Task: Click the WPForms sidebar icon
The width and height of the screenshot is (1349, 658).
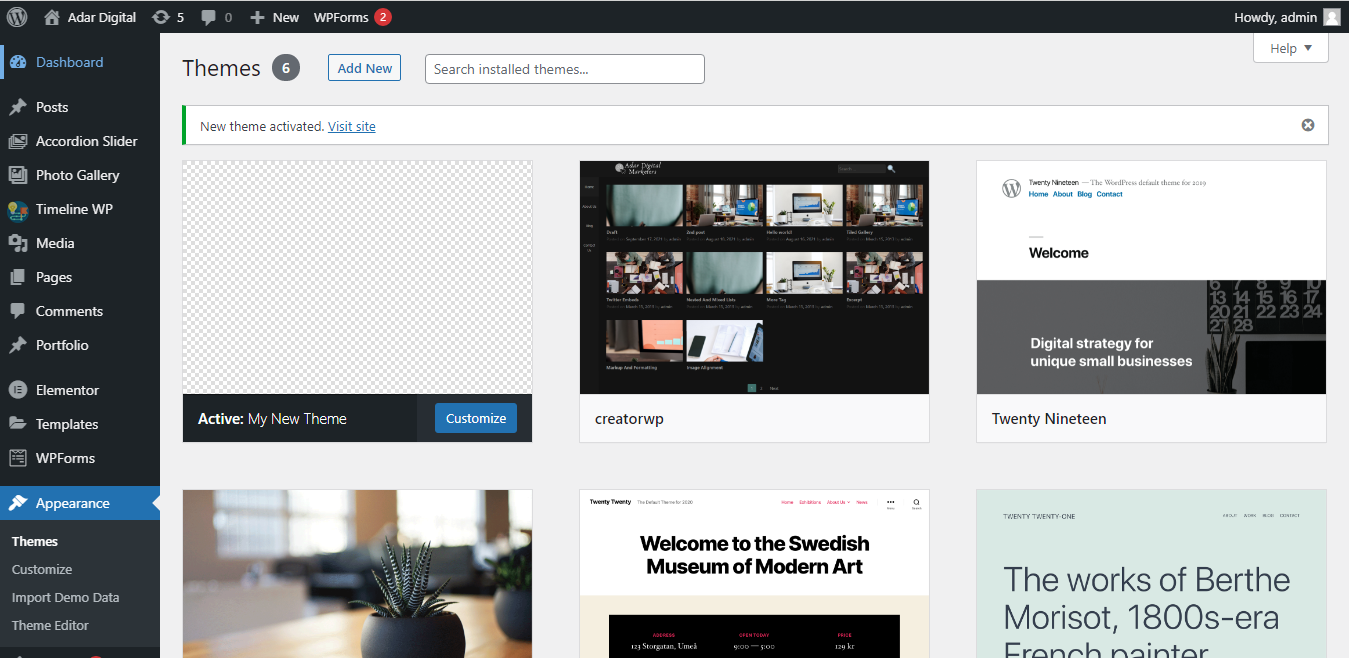Action: coord(18,458)
